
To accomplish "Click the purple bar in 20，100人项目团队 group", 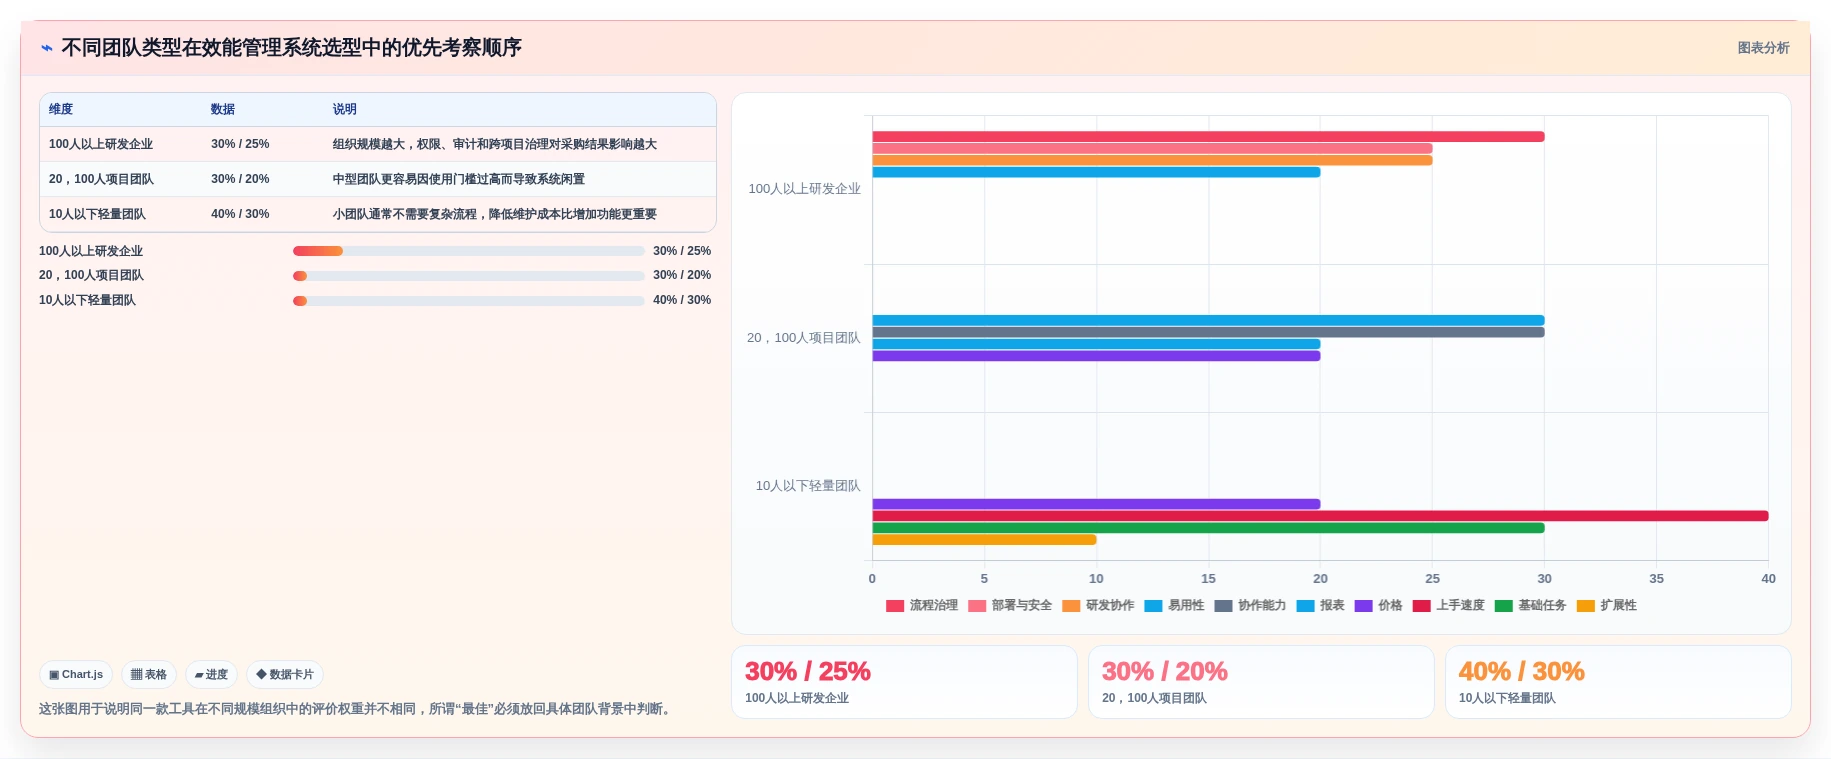I will click(x=1096, y=356).
